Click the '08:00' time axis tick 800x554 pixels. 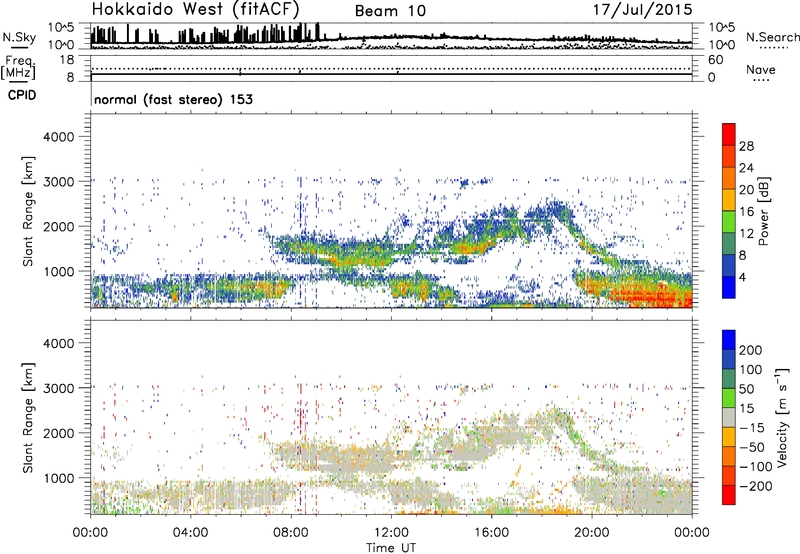pos(291,533)
